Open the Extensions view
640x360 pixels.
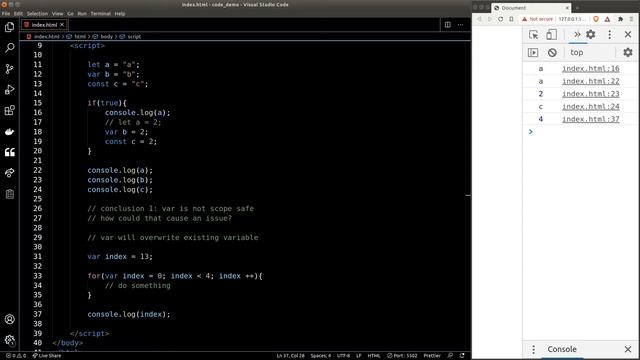[x=9, y=110]
